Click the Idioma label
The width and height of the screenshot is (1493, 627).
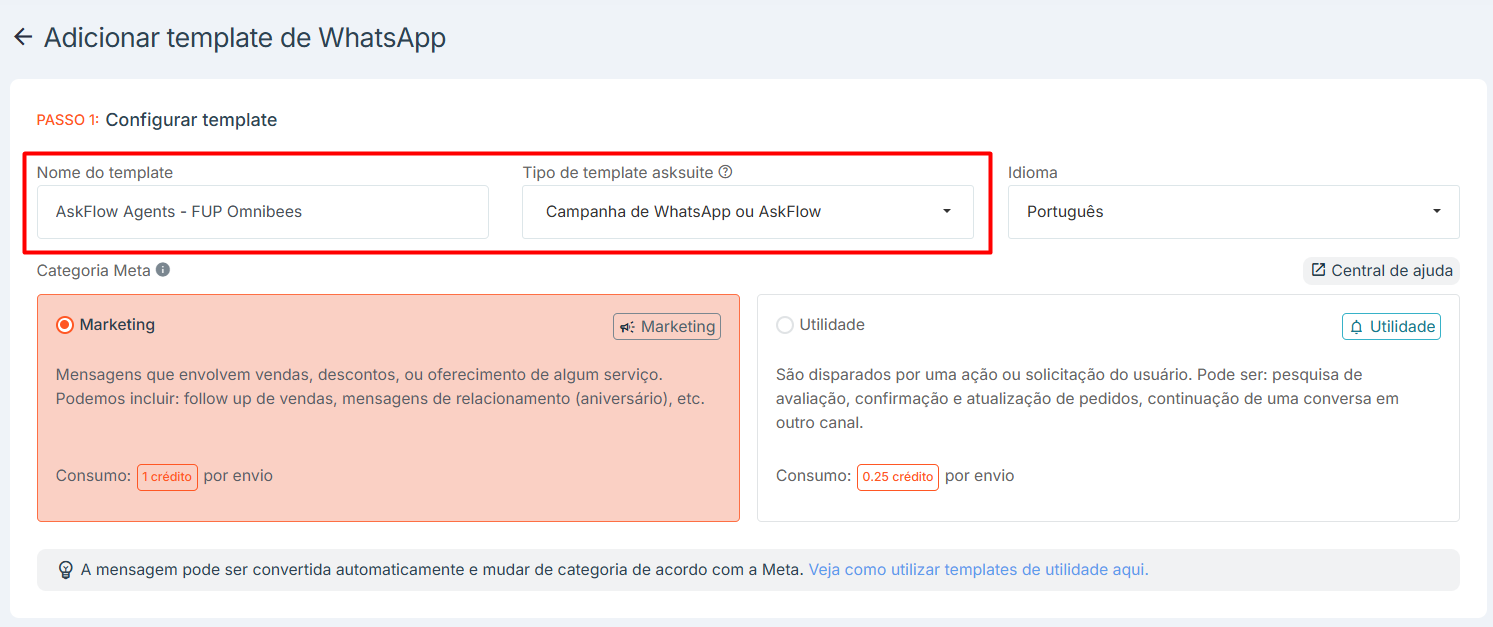[1033, 172]
